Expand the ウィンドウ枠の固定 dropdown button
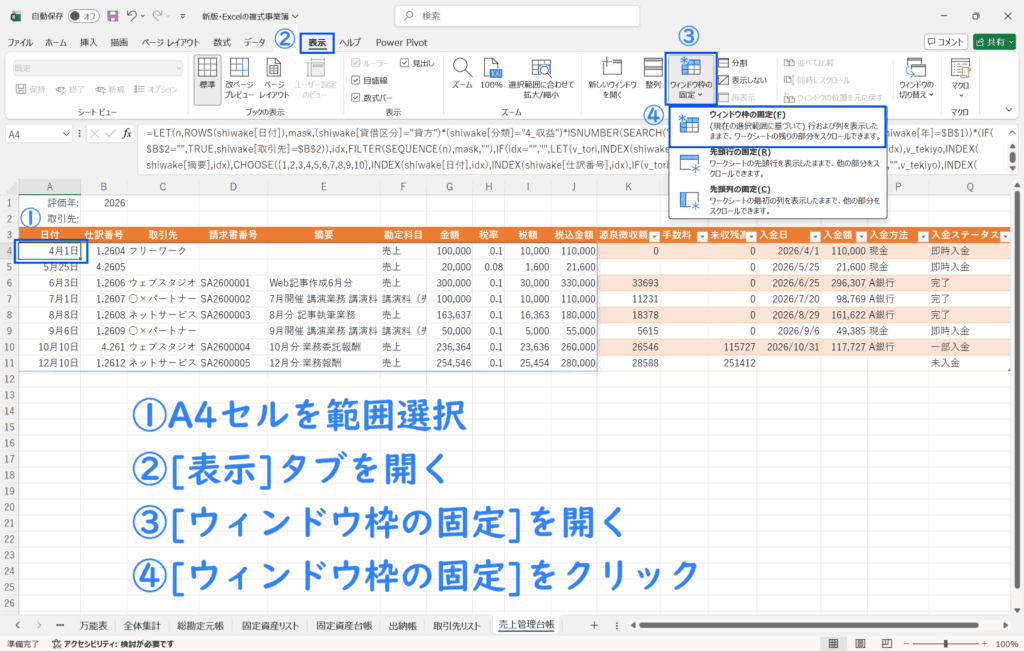The image size is (1024, 651). point(690,77)
